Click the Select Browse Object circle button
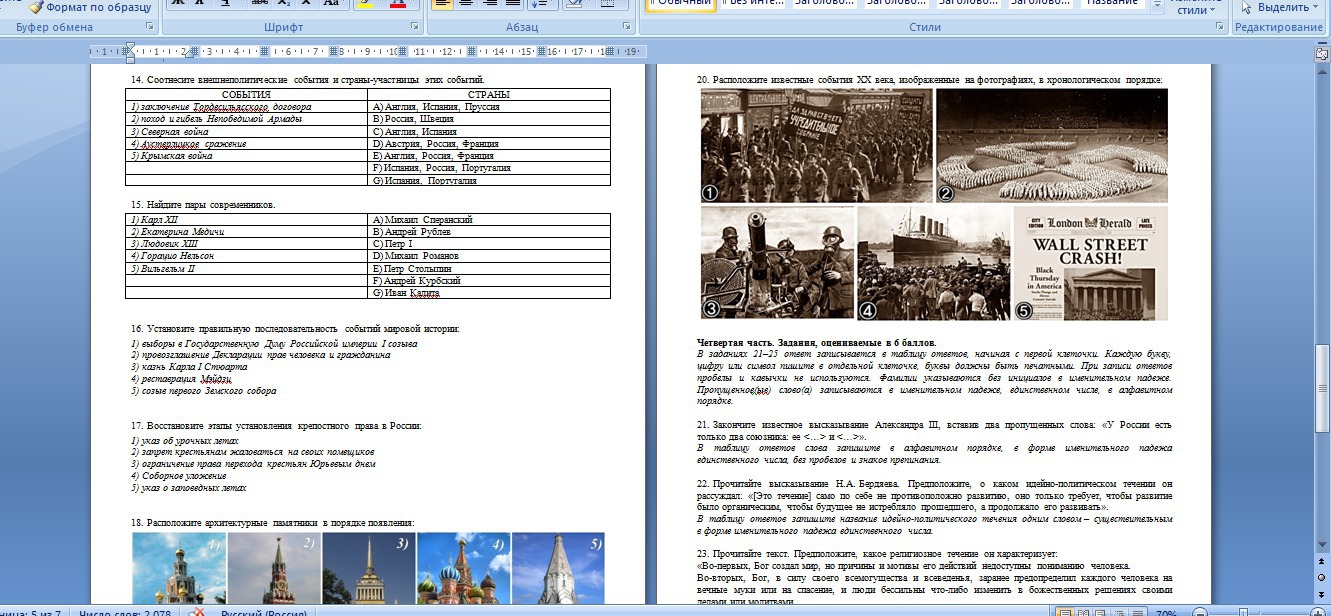This screenshot has width=1331, height=616. pos(1322,577)
